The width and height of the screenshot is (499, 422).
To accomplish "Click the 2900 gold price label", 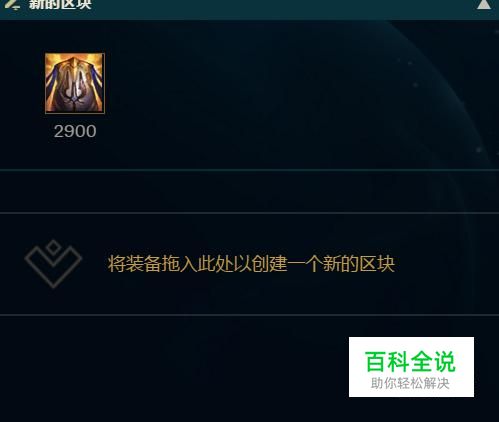I will coord(75,131).
